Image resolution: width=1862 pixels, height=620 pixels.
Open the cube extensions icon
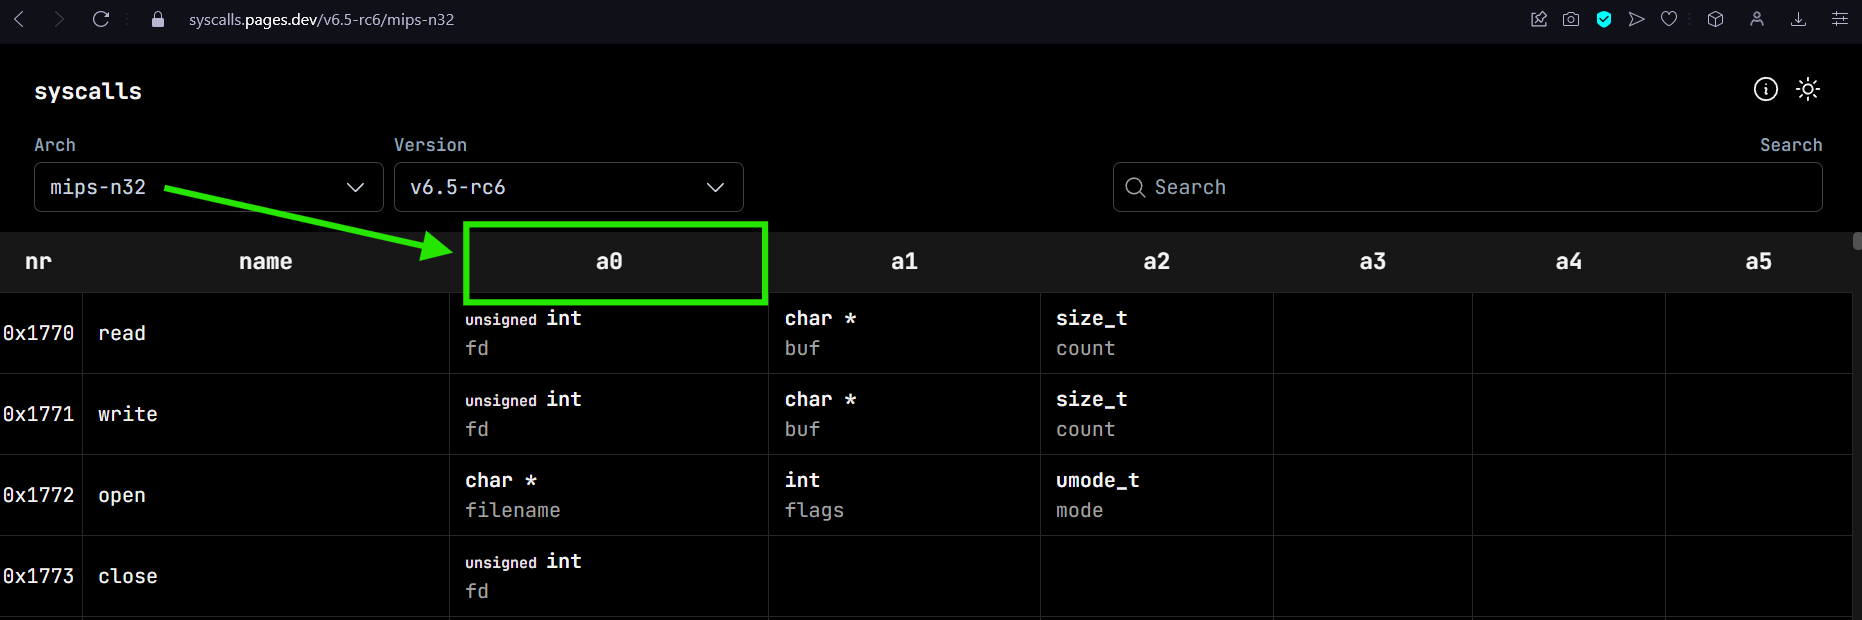1715,19
